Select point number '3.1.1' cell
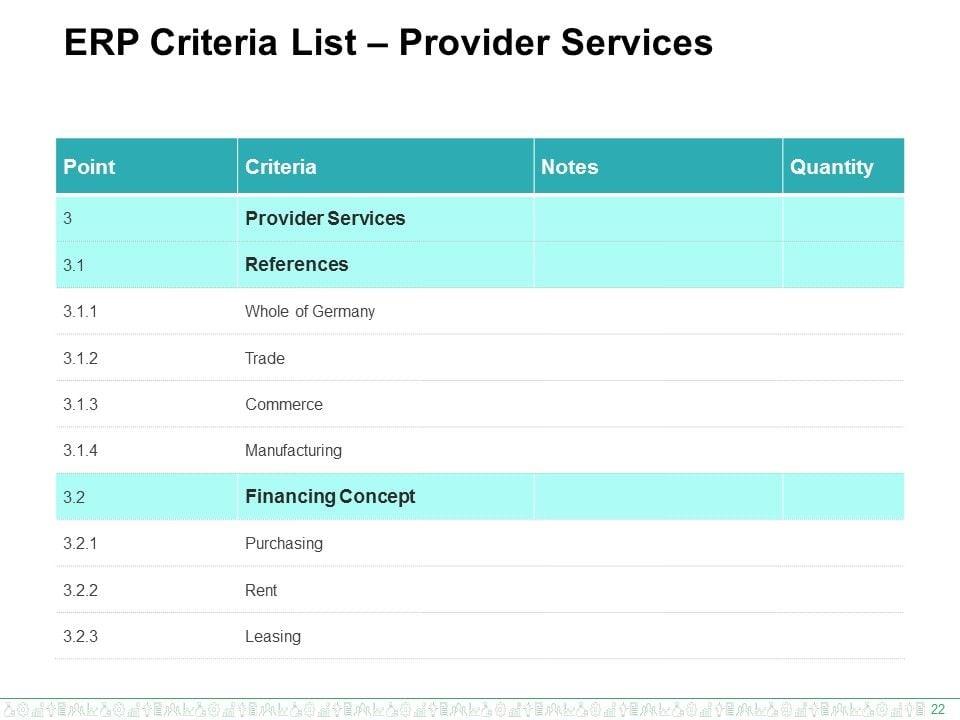Screen dimensions: 960x720 80,311
